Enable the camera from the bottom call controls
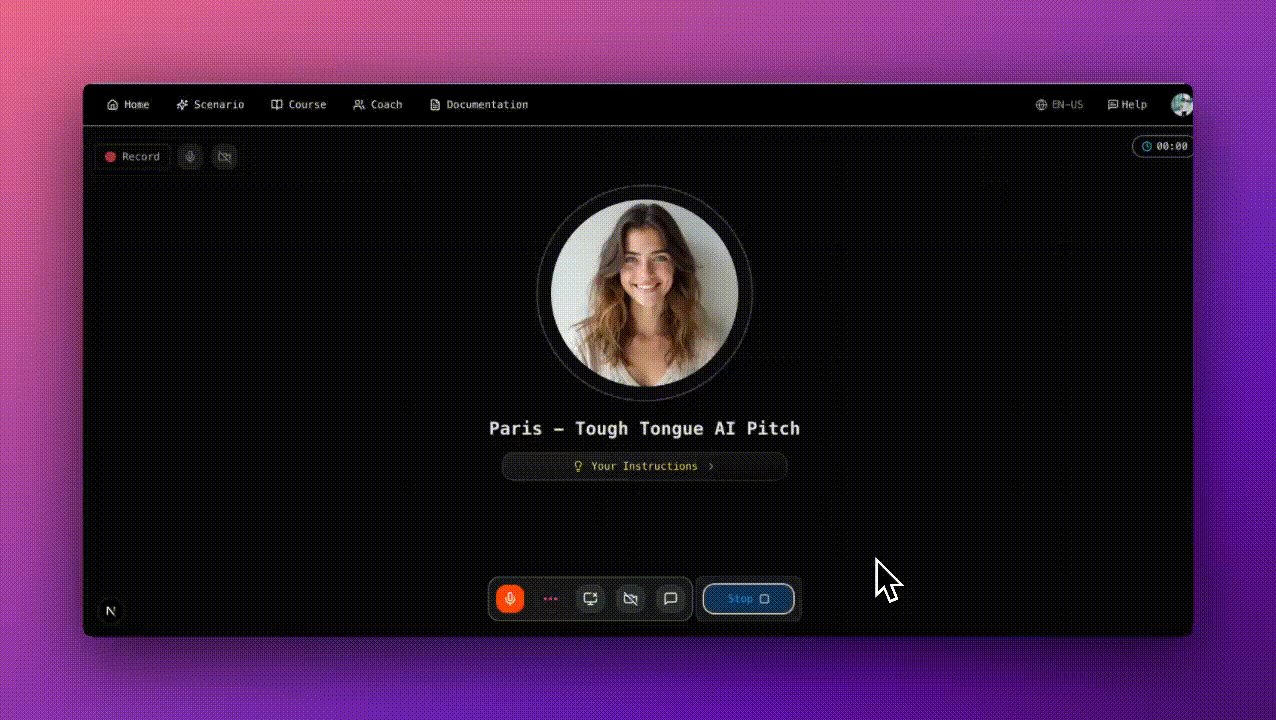1276x720 pixels. (x=630, y=598)
